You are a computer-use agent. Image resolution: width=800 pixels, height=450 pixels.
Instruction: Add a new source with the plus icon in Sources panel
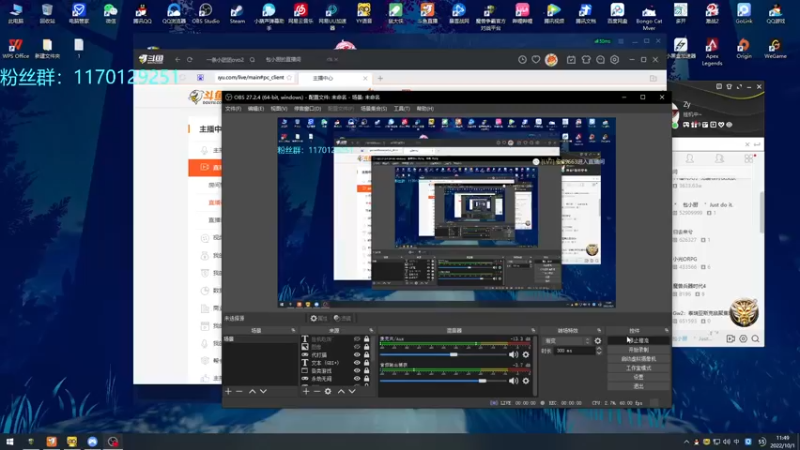coord(306,391)
